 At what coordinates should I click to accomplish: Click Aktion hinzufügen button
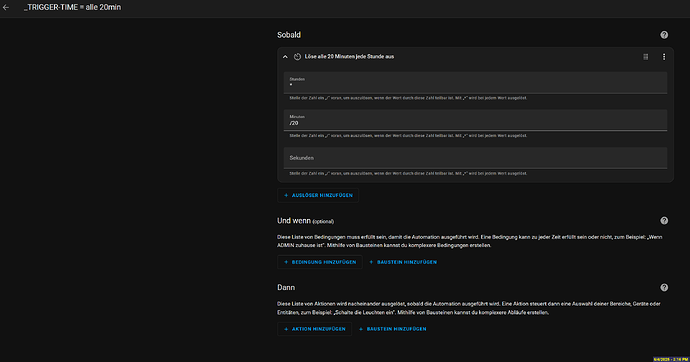[314, 329]
